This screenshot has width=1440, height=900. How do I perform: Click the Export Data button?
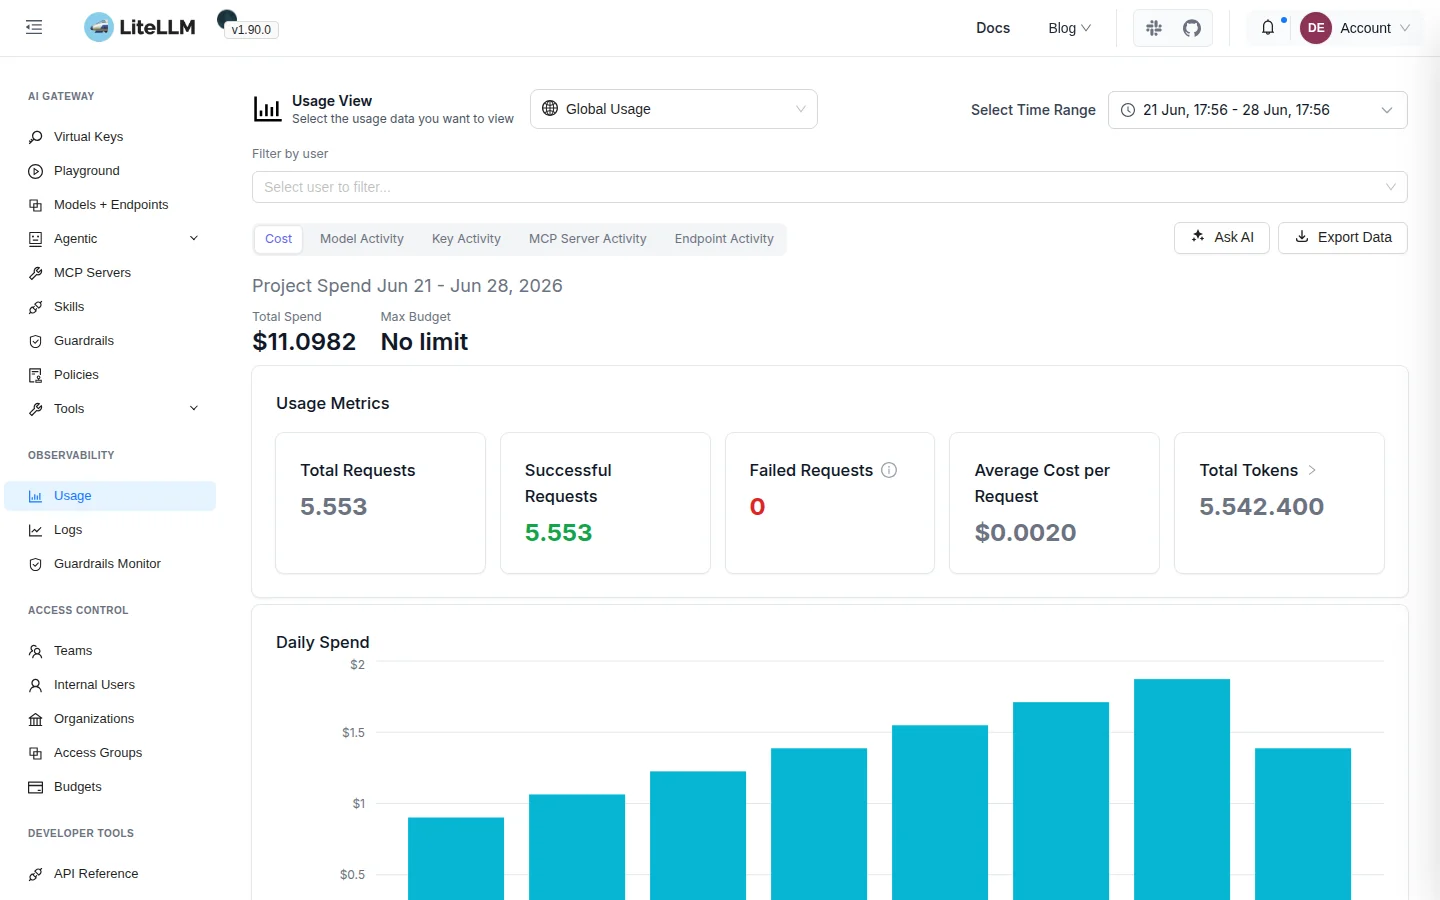(1343, 238)
